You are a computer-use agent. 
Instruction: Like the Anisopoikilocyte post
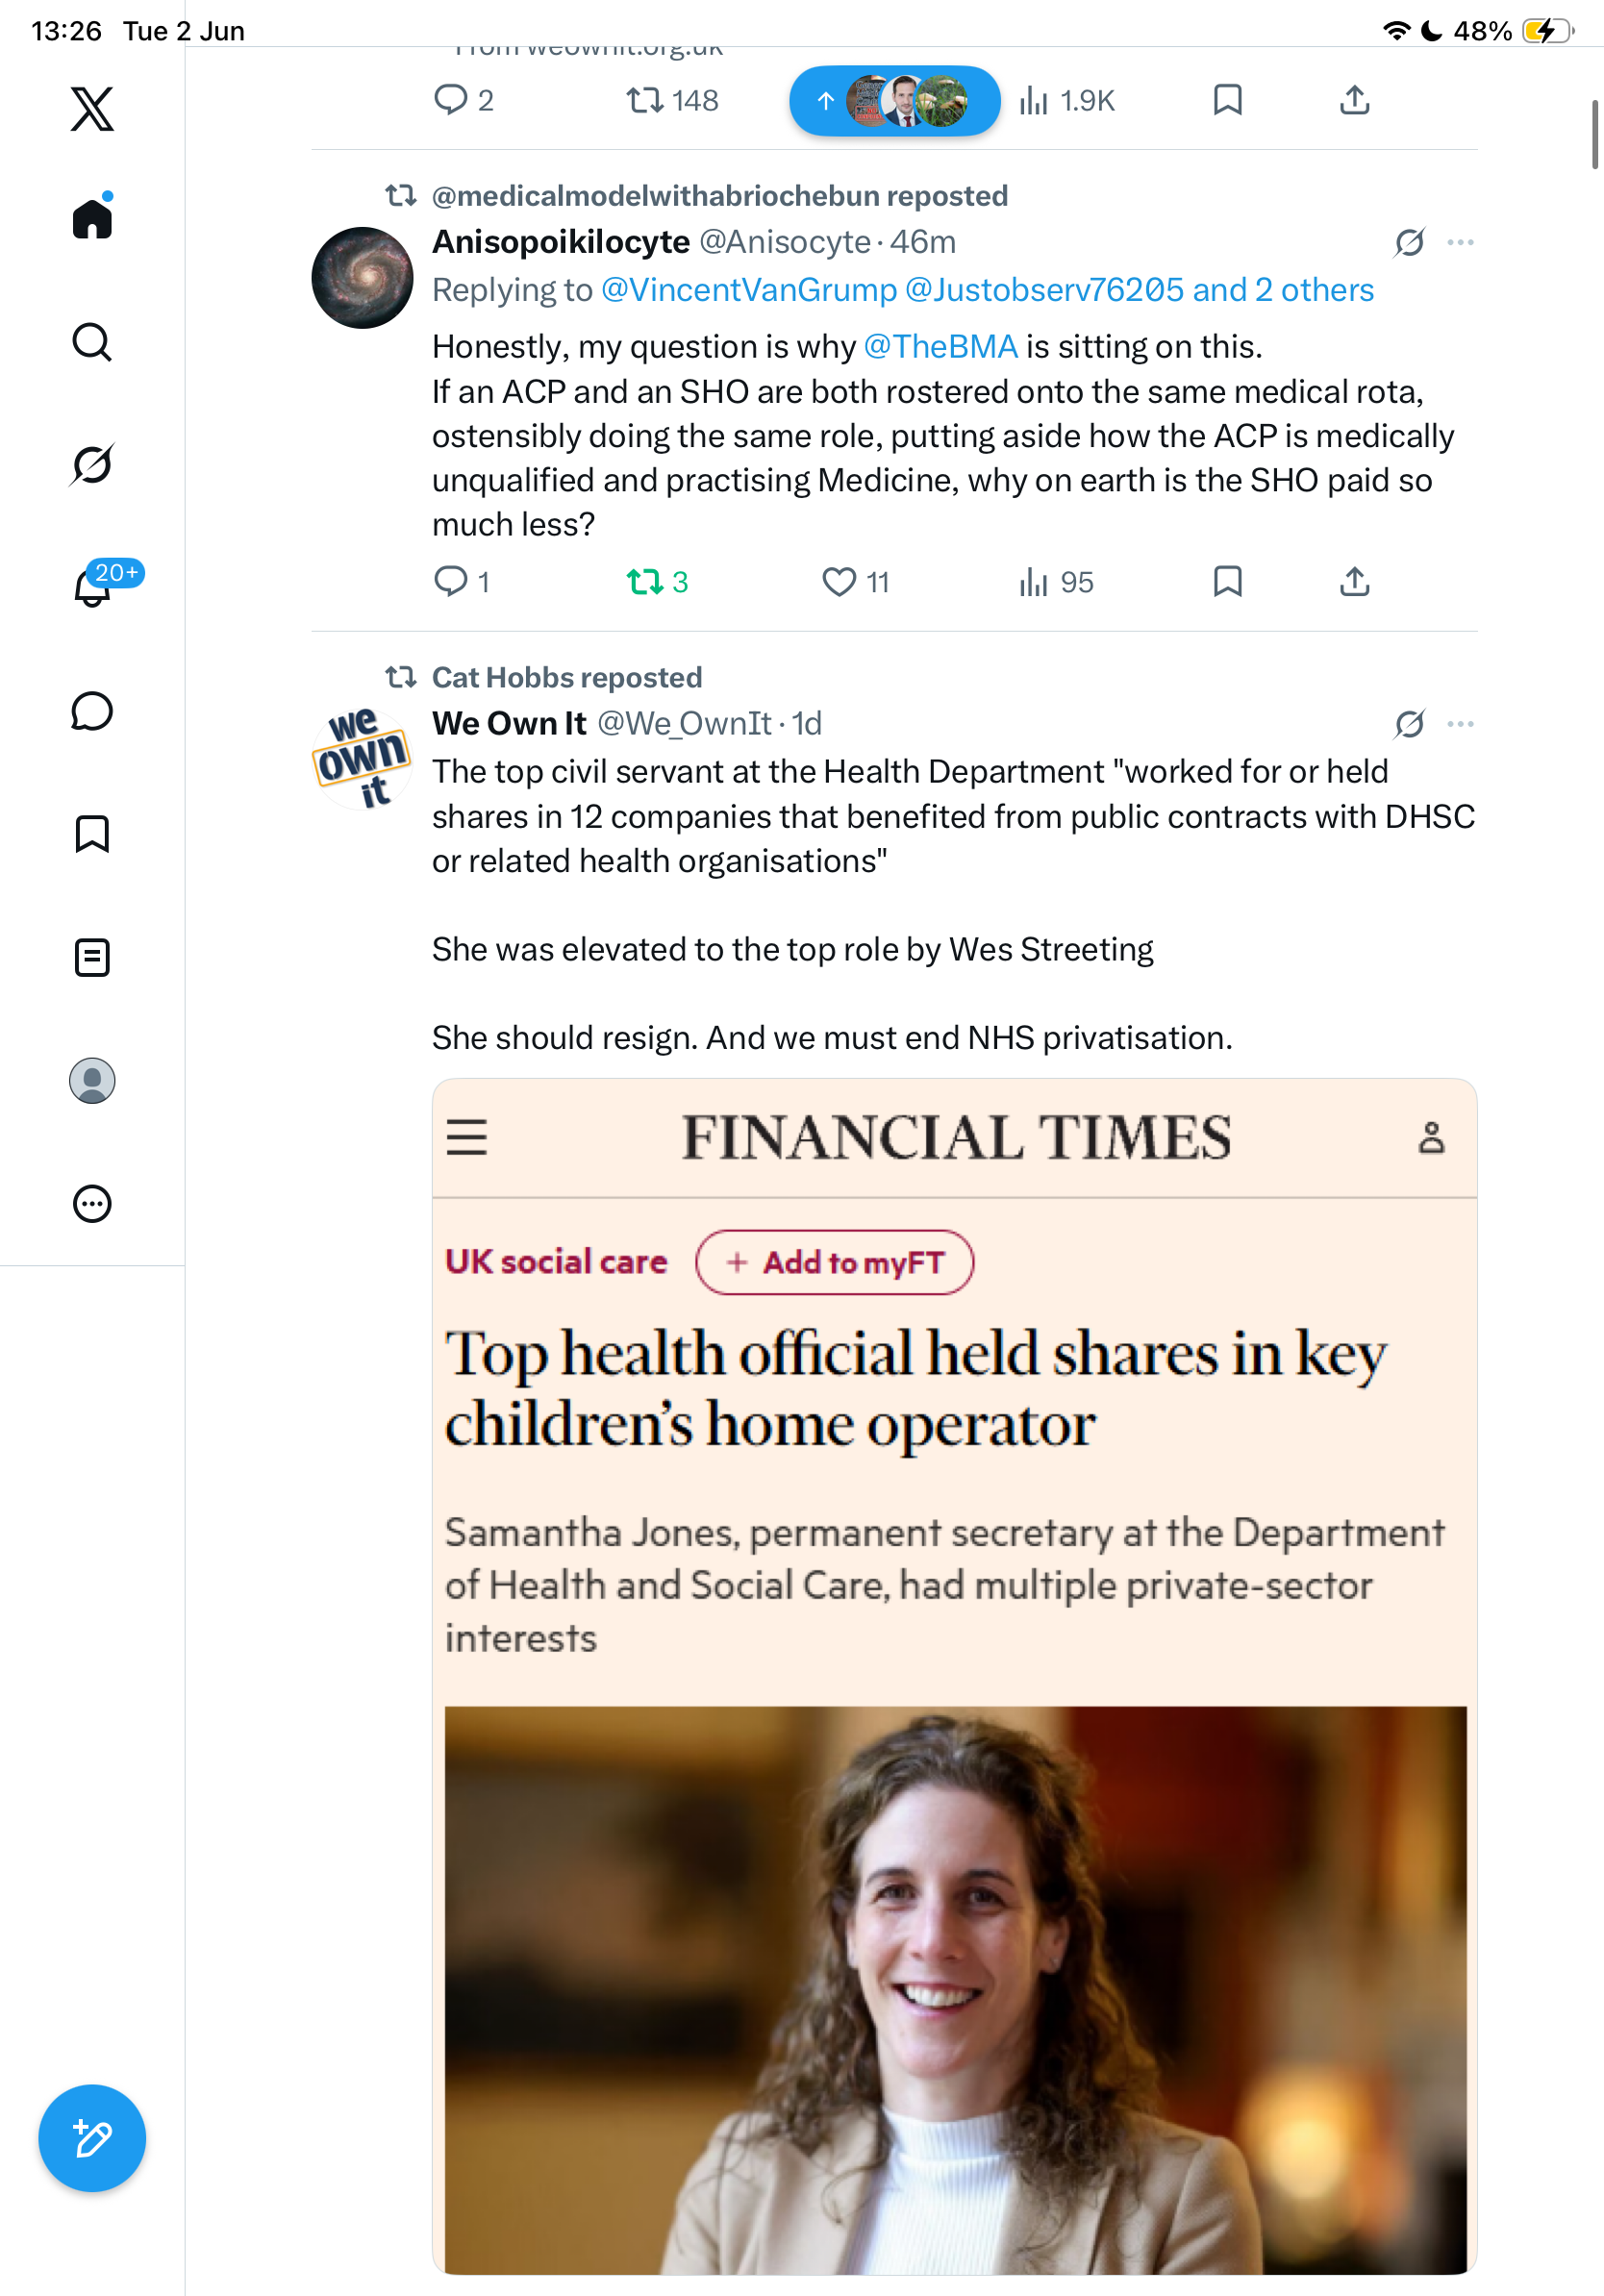tap(855, 582)
